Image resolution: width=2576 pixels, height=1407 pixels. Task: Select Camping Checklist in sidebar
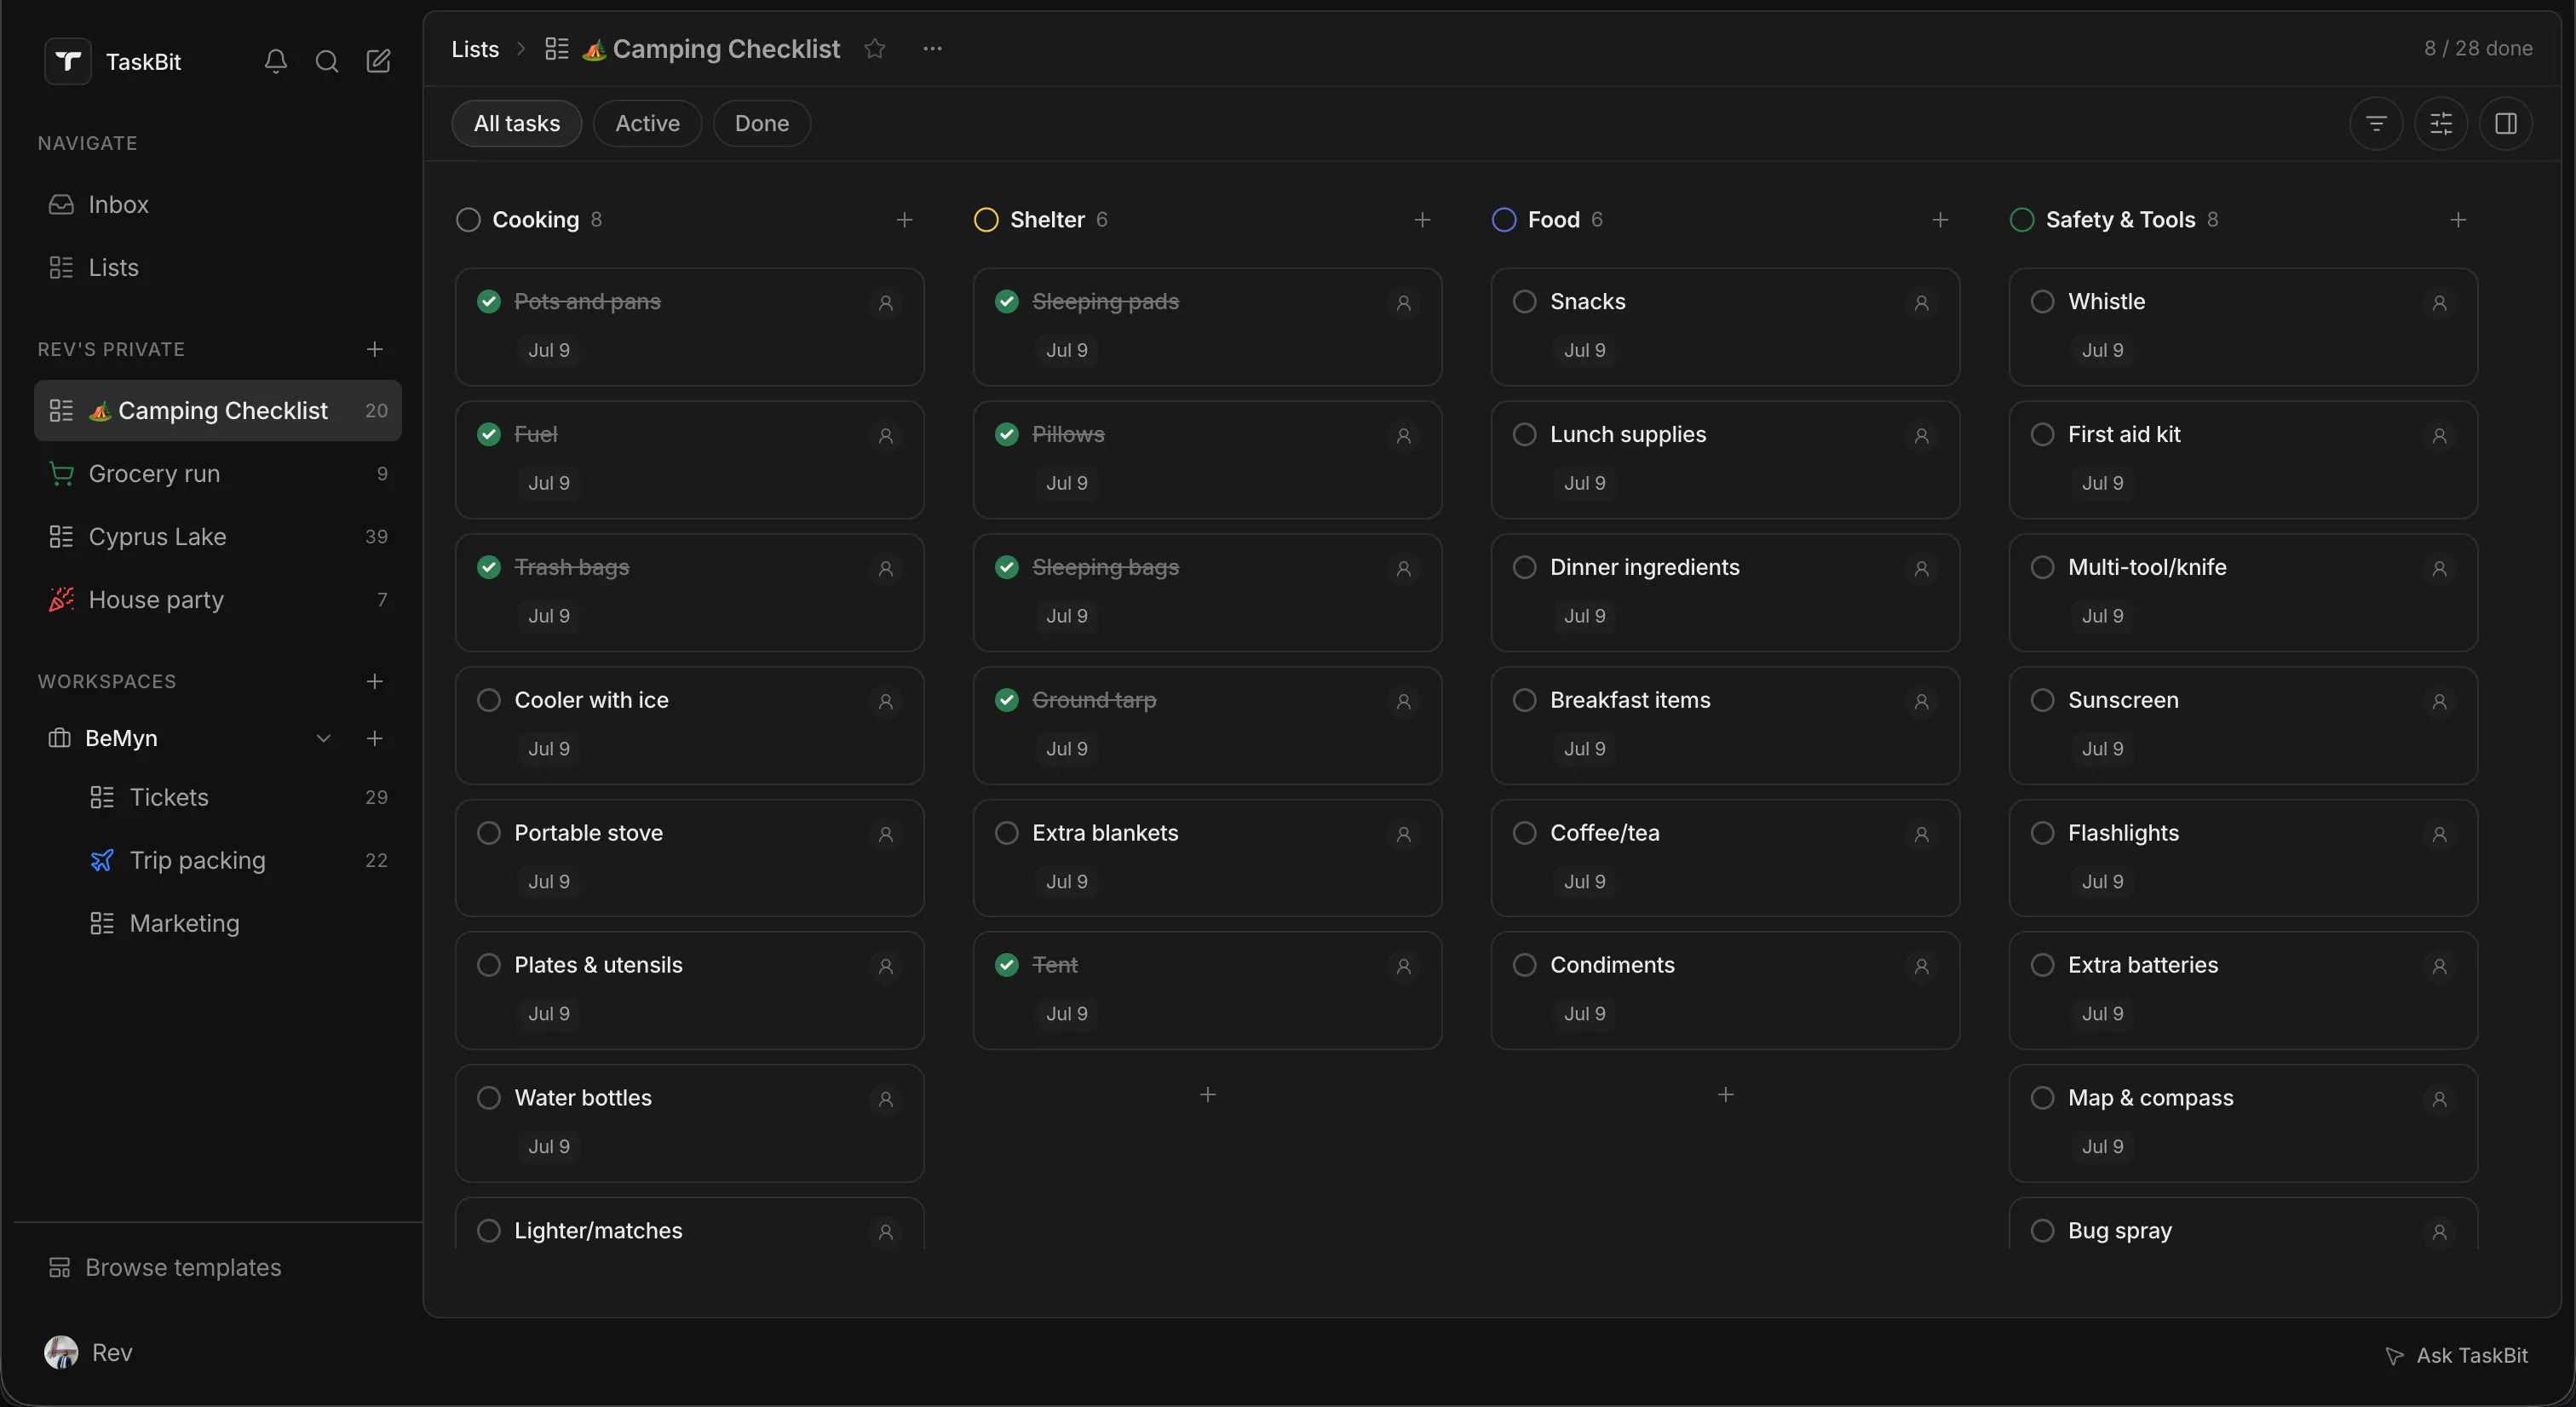coord(218,410)
